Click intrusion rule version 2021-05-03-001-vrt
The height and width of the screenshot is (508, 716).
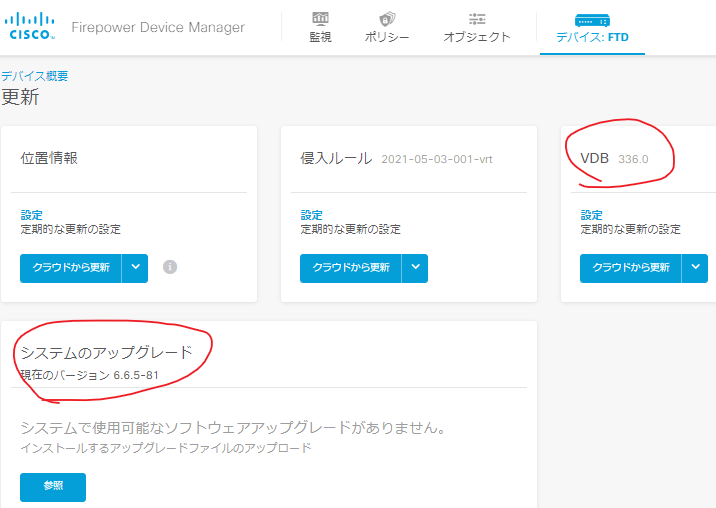(x=437, y=159)
